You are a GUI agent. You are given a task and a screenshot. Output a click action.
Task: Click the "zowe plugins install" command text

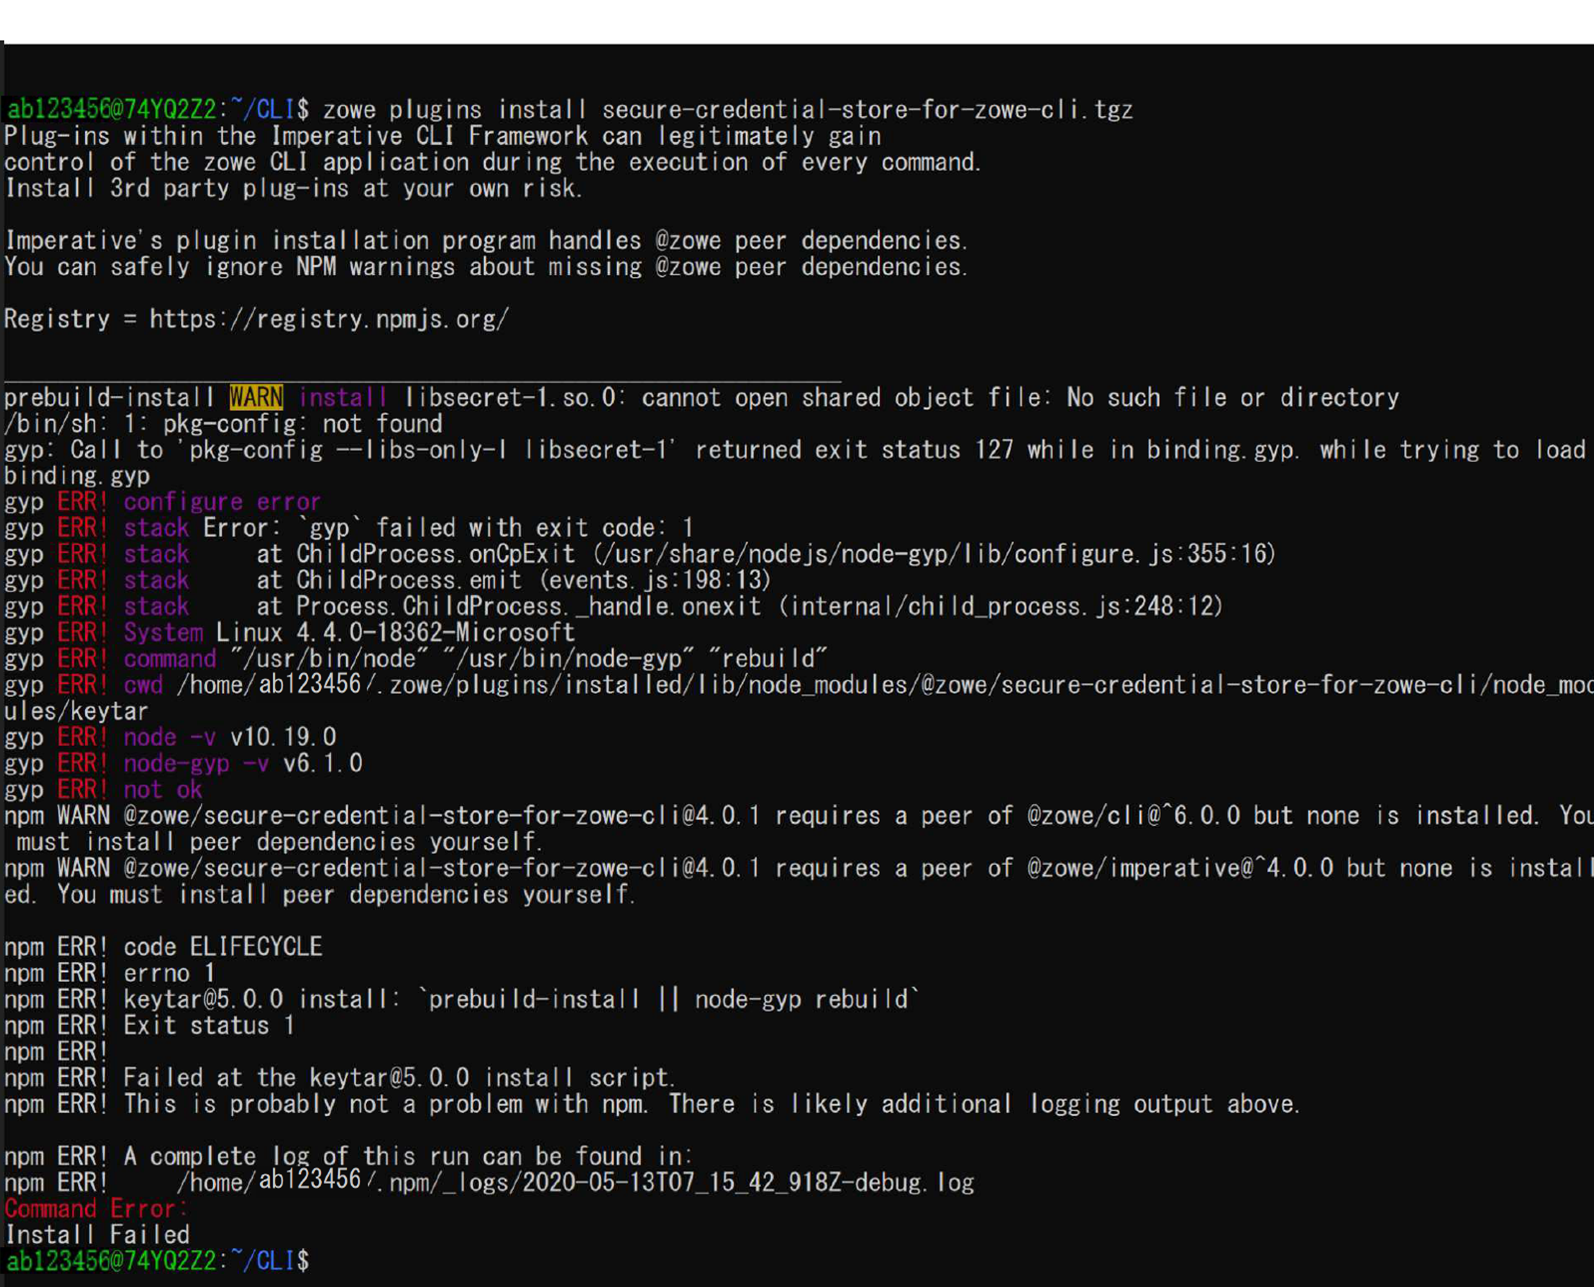(455, 110)
